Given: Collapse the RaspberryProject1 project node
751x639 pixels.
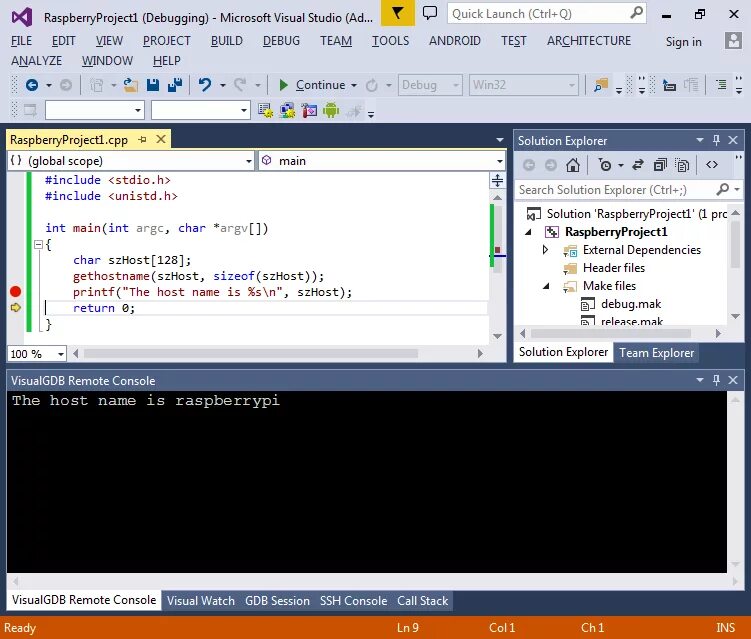Looking at the screenshot, I should coord(528,232).
